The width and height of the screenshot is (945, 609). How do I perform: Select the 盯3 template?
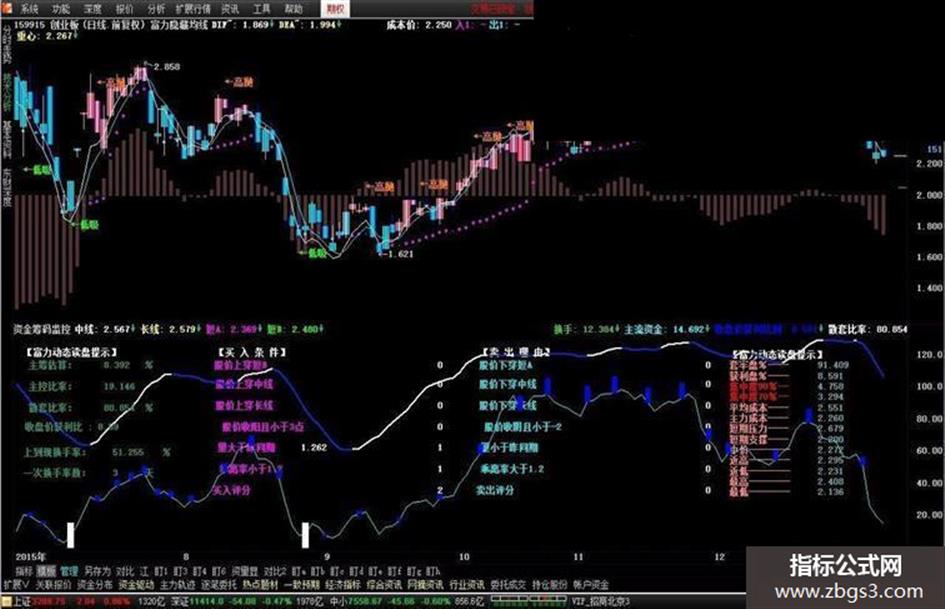click(180, 571)
